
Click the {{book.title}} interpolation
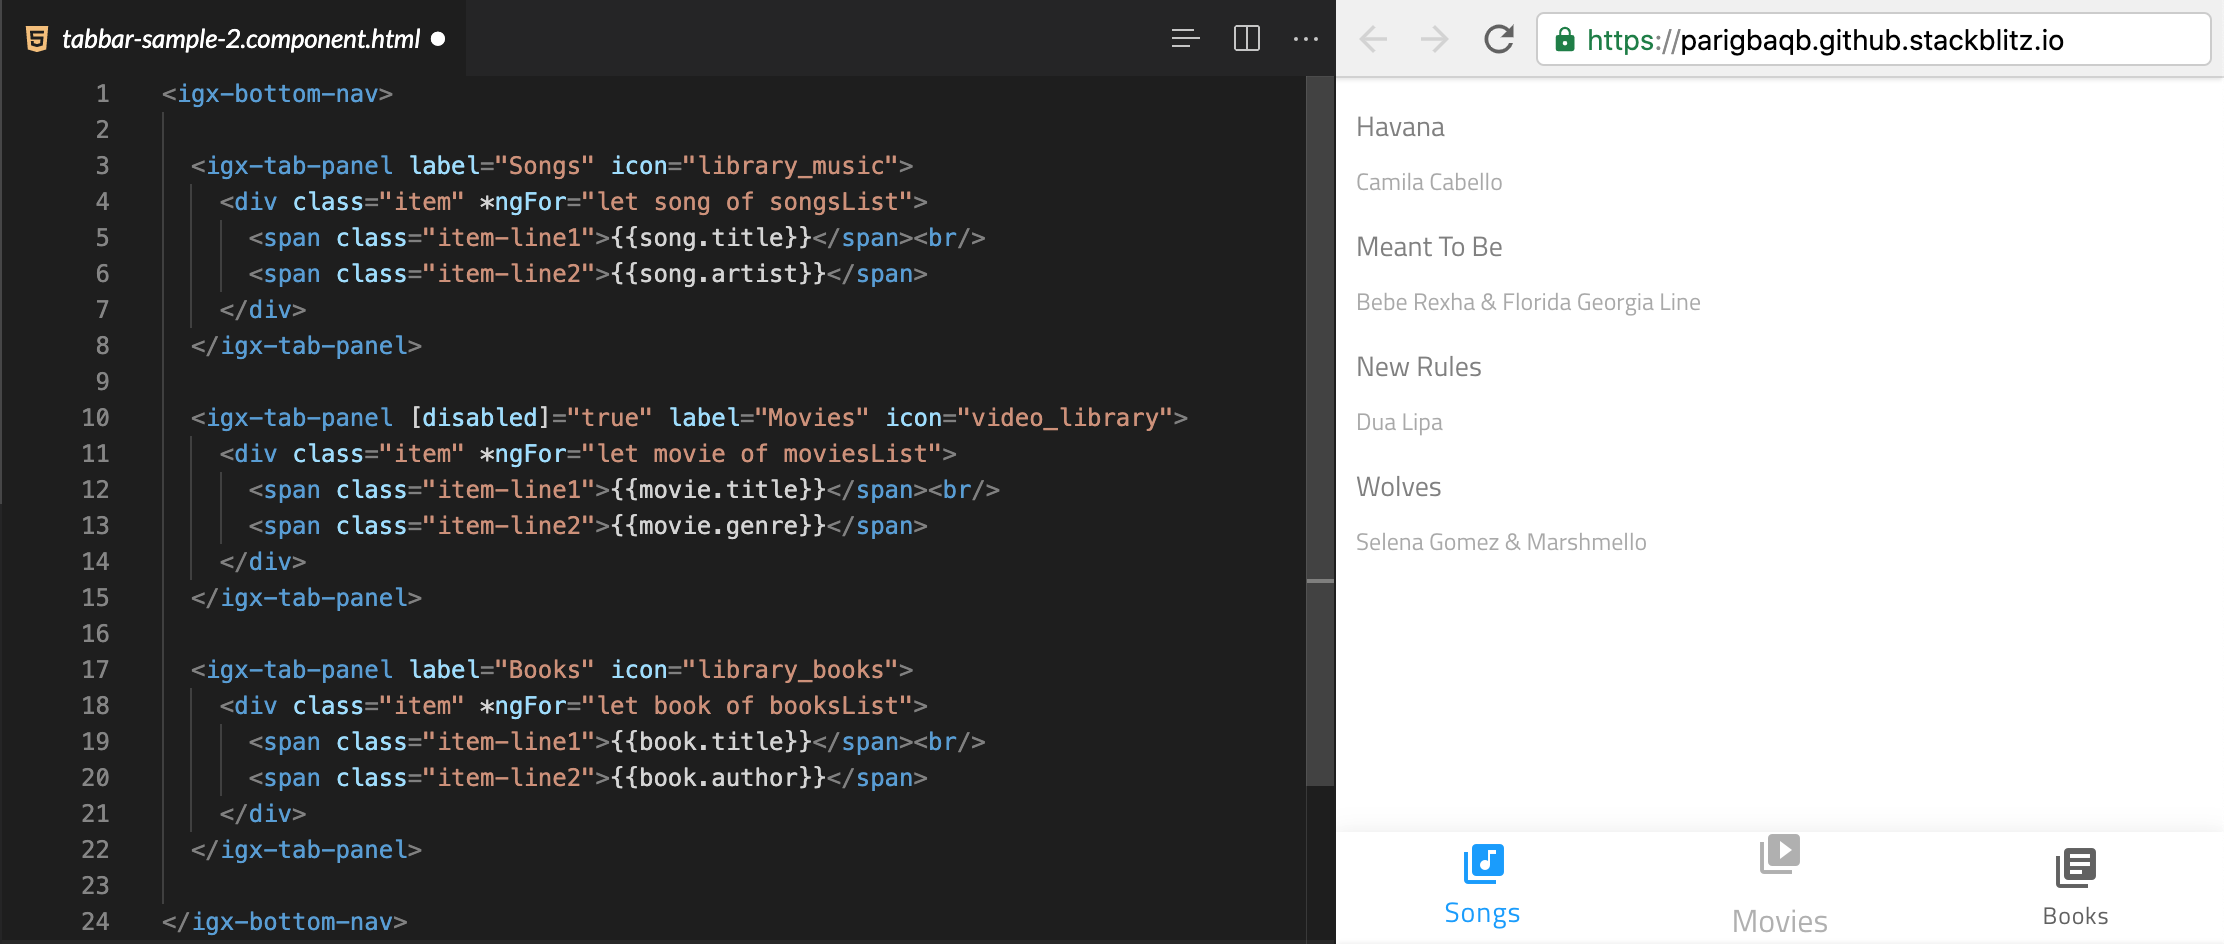tap(711, 742)
